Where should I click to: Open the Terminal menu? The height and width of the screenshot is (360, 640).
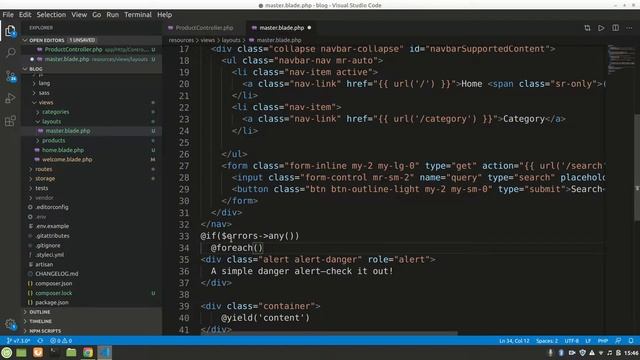[x=138, y=15]
